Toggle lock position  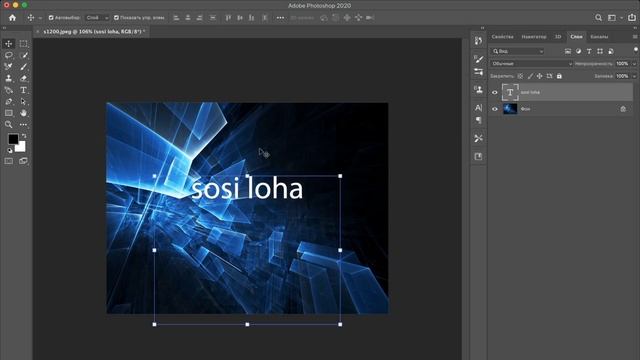[540, 76]
